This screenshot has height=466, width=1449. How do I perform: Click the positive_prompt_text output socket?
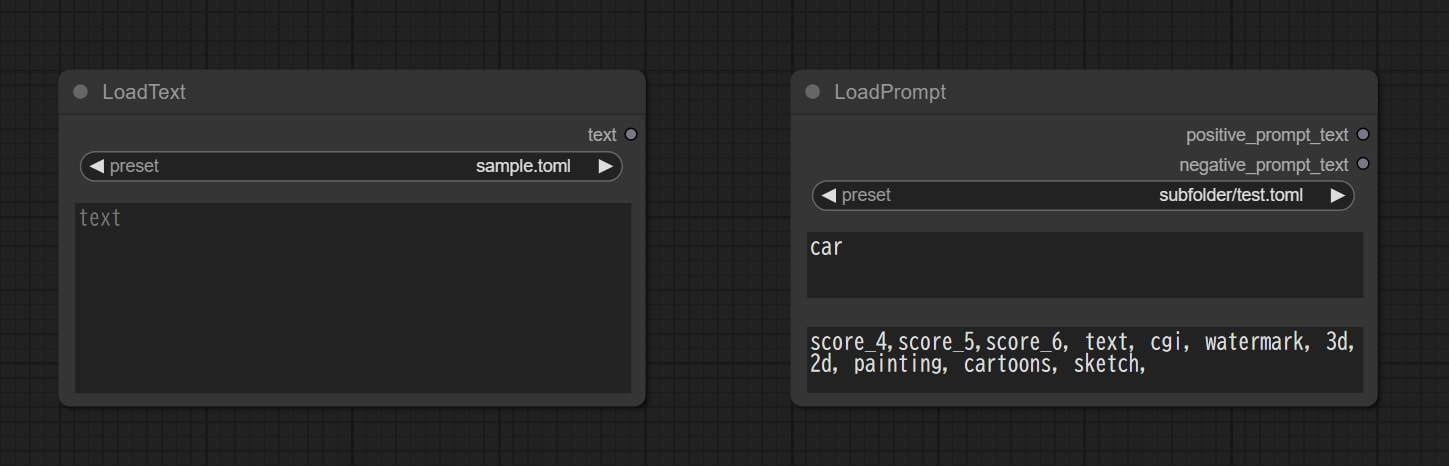coord(1363,134)
